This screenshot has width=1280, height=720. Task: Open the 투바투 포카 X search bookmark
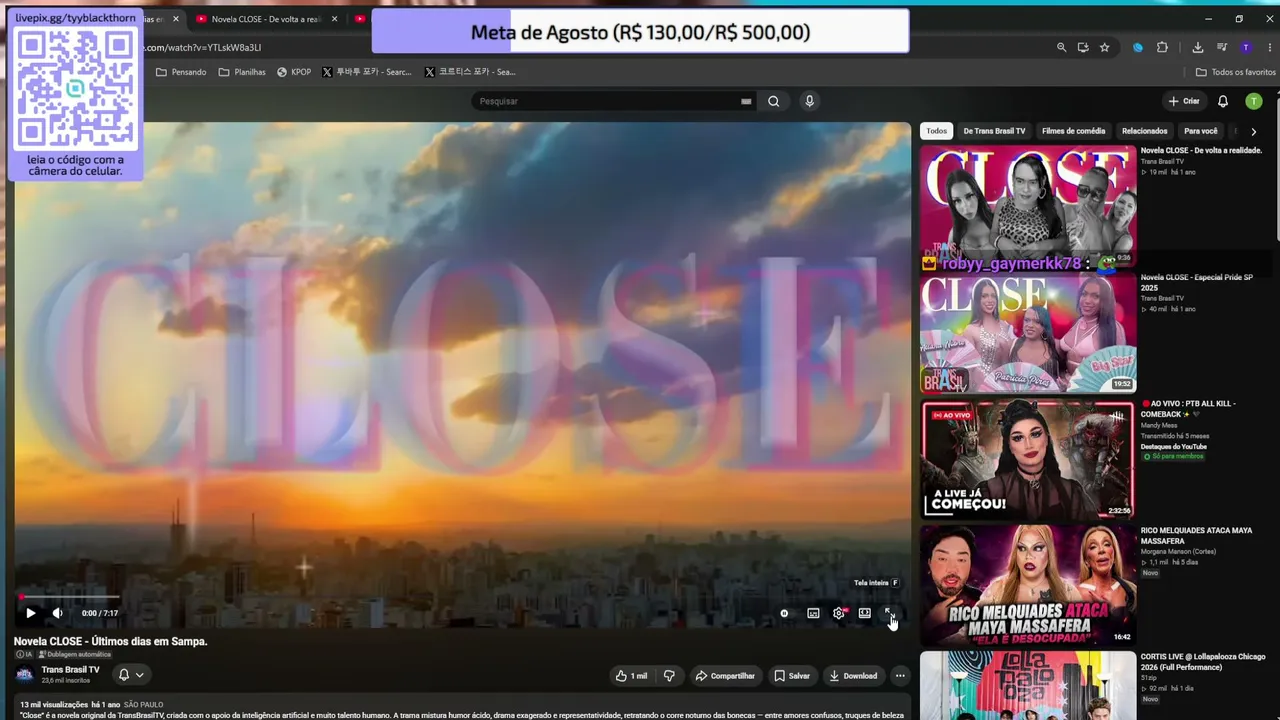point(367,72)
